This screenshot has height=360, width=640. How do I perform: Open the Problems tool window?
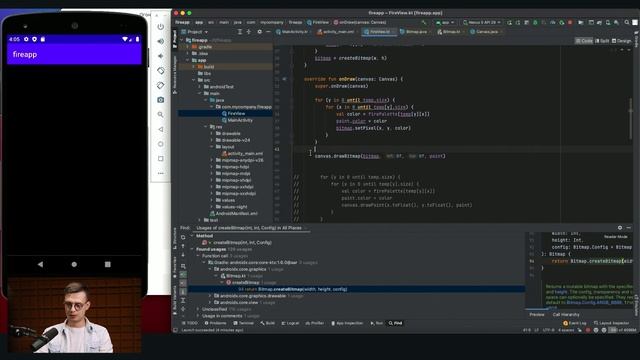coord(216,323)
